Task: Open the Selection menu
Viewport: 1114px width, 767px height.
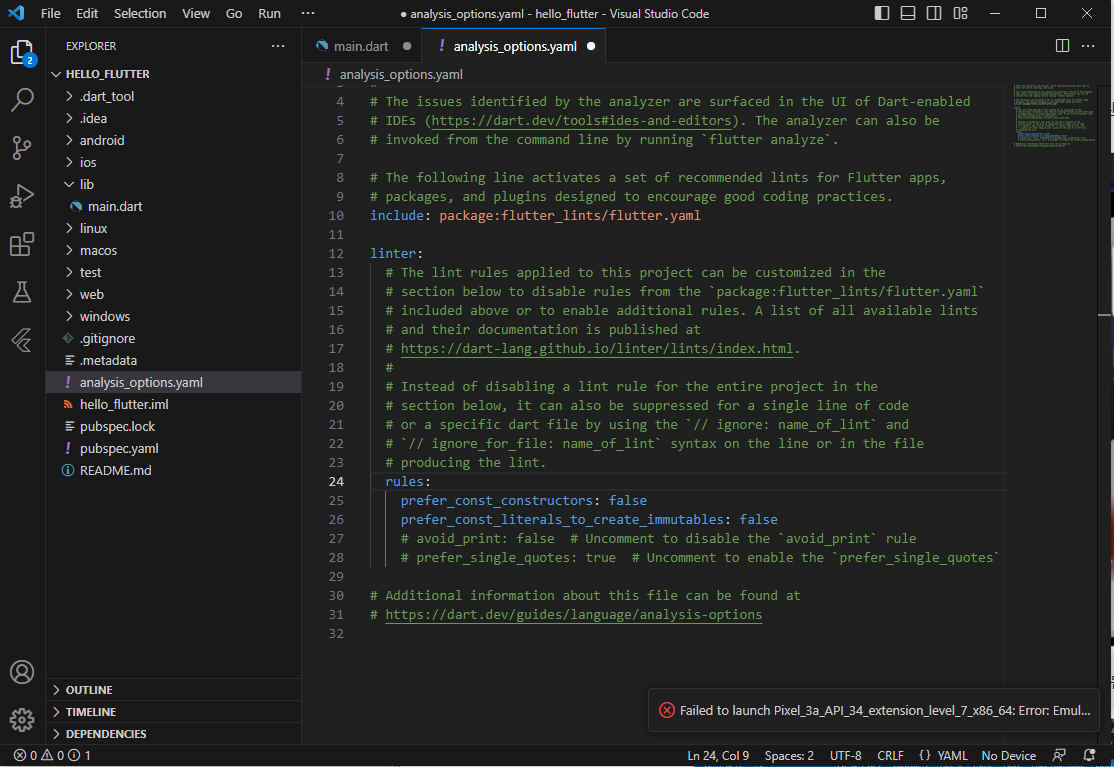Action: pos(140,13)
